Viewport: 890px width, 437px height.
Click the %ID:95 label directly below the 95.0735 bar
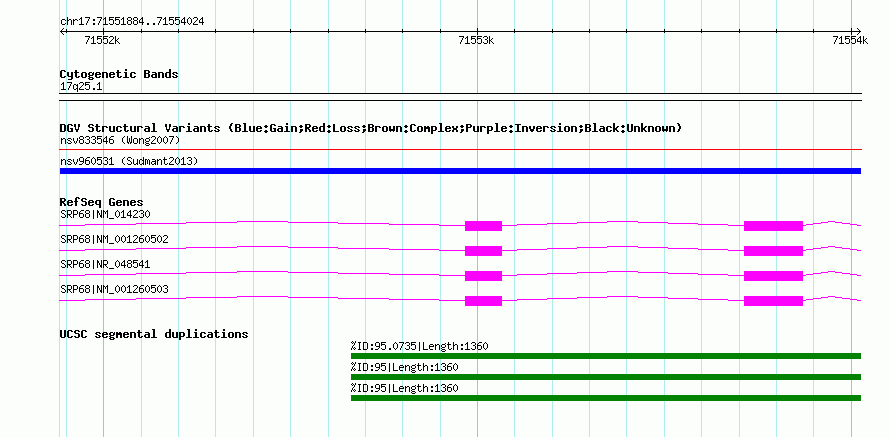coord(405,367)
